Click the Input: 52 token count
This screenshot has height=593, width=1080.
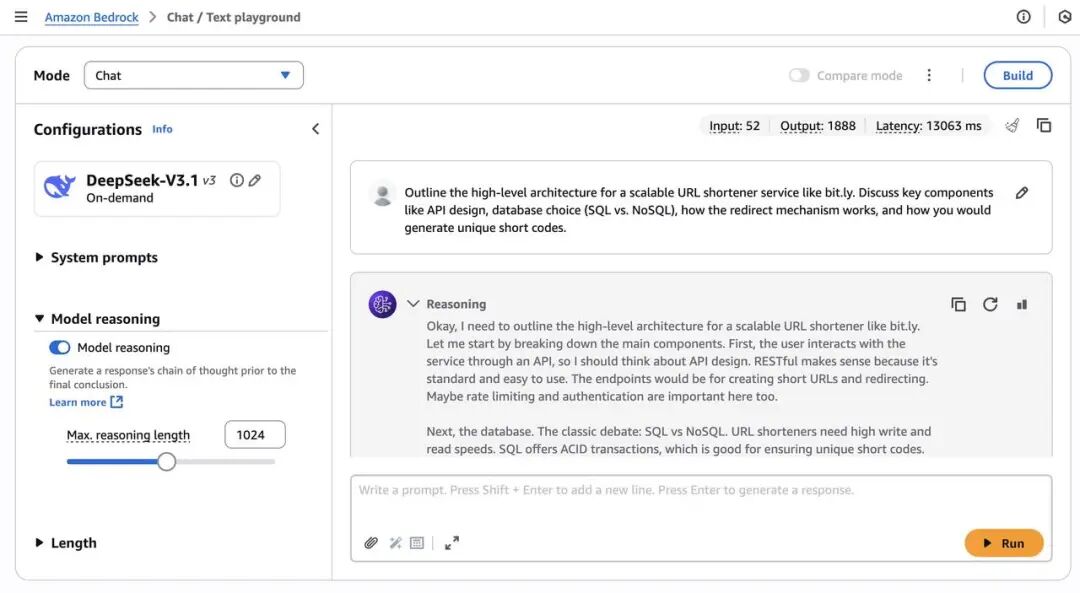click(734, 126)
